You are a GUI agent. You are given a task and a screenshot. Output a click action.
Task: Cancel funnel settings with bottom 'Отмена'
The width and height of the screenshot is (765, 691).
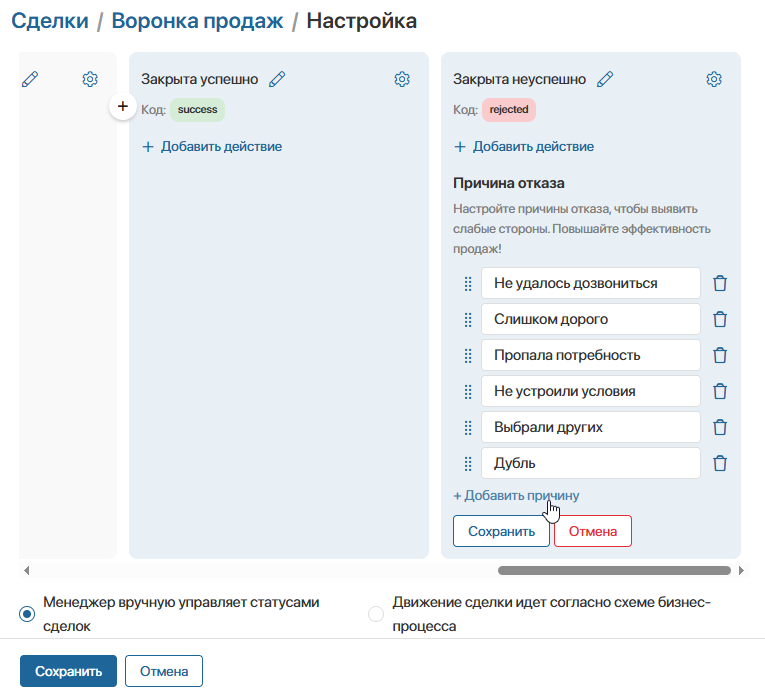point(164,671)
